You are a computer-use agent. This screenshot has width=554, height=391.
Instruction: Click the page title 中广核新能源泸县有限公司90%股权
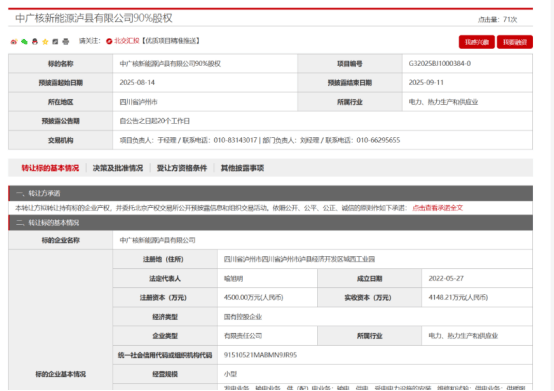tap(94, 18)
